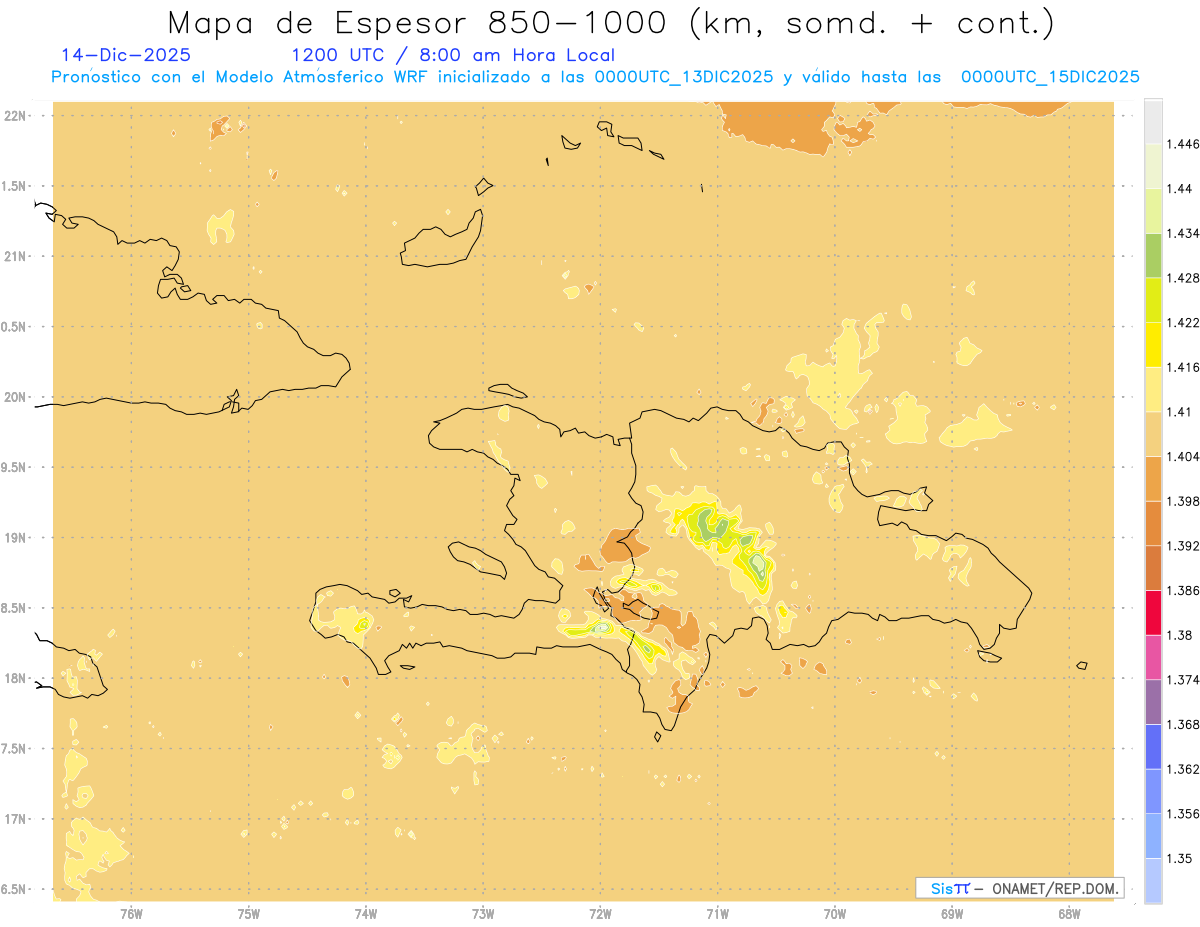Click the '21N' latitude label
This screenshot has width=1200, height=927.
click(x=15, y=256)
